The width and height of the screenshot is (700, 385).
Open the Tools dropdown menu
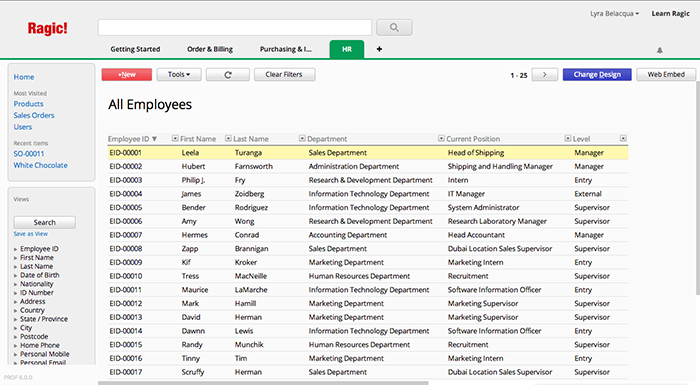tap(179, 75)
